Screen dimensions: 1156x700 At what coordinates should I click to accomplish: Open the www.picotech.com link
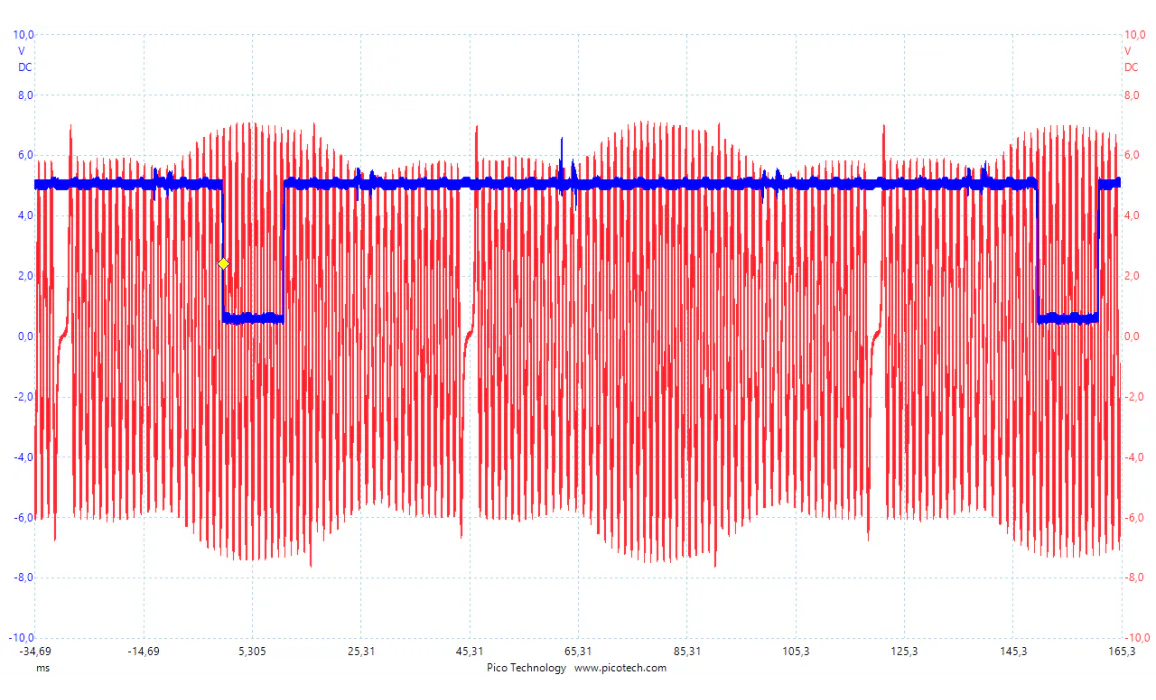coord(620,668)
